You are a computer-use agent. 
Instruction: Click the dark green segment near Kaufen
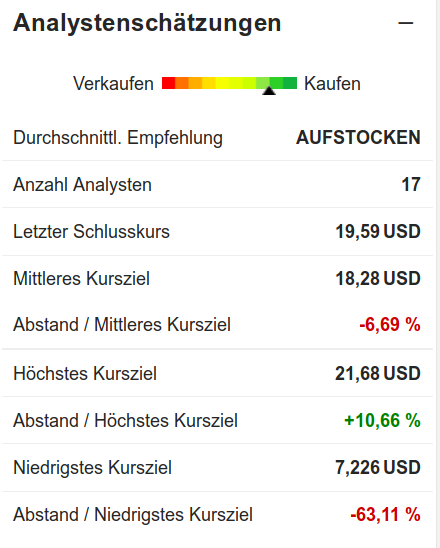[x=290, y=83]
